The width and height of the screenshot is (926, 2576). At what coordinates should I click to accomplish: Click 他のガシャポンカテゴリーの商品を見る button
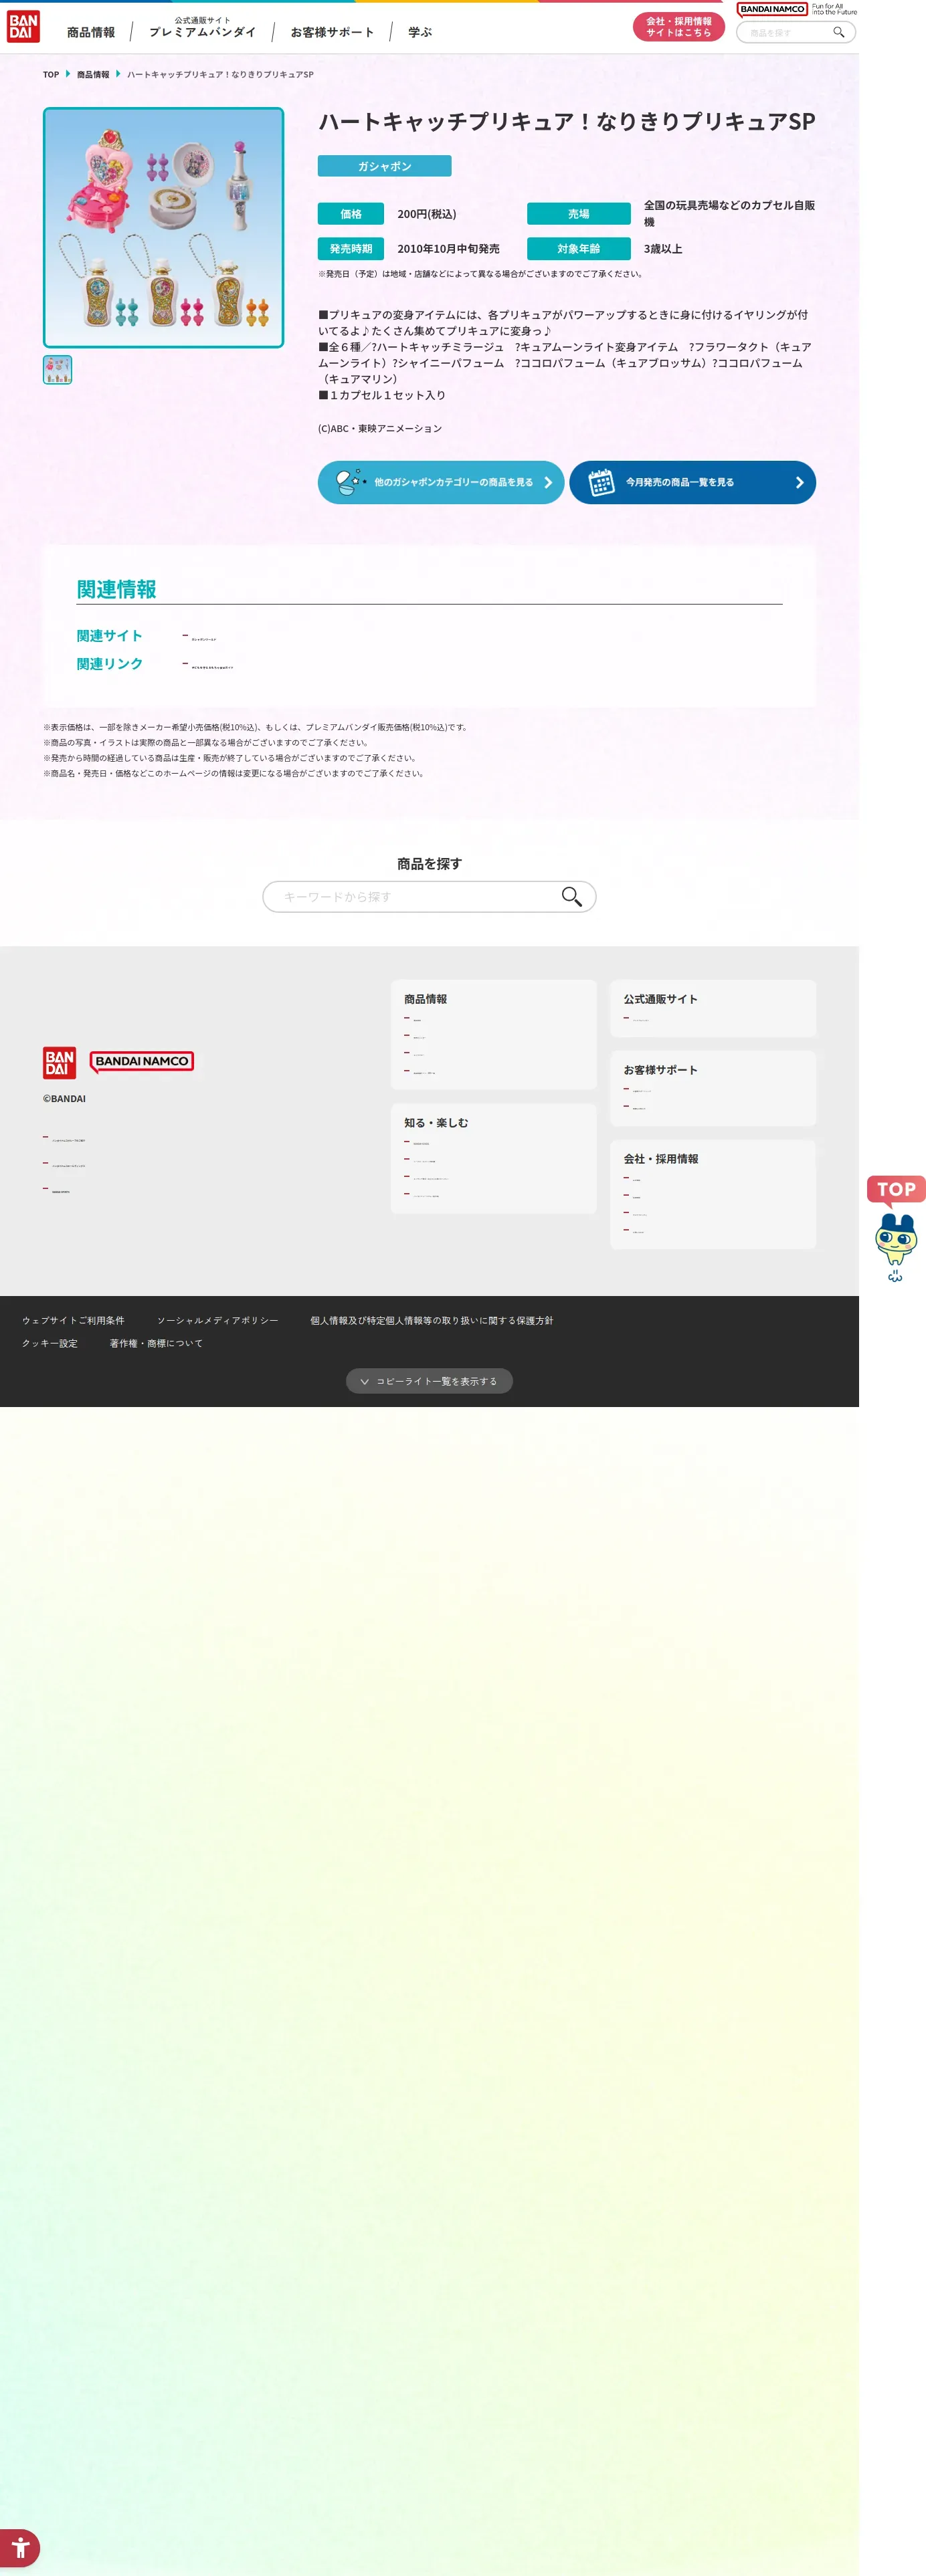[x=441, y=482]
